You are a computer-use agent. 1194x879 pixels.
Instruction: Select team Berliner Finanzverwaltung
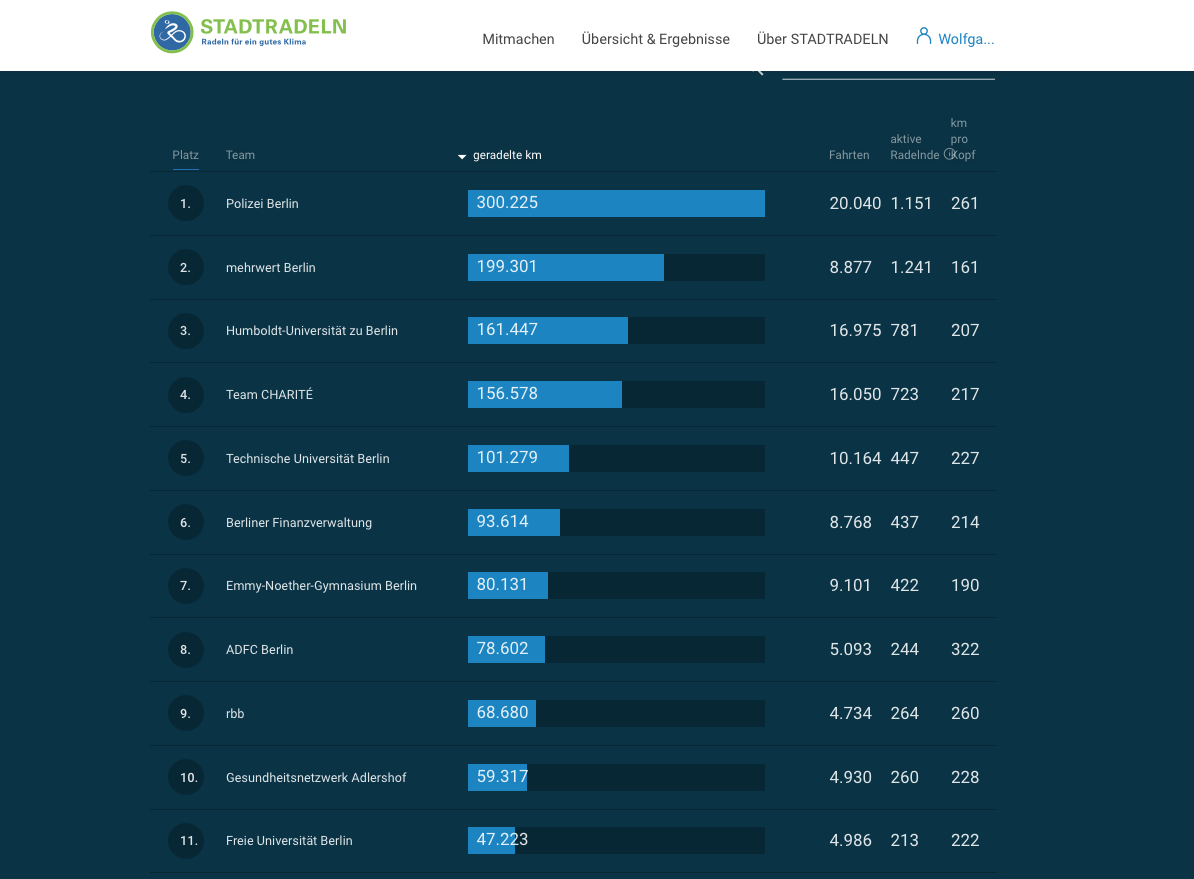tap(298, 523)
